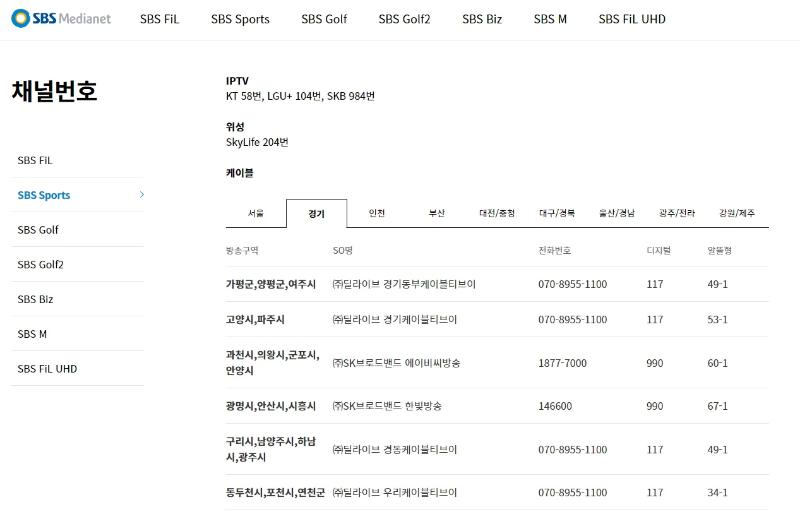Switch to the 인천 region tab
The image size is (800, 511).
click(x=377, y=213)
